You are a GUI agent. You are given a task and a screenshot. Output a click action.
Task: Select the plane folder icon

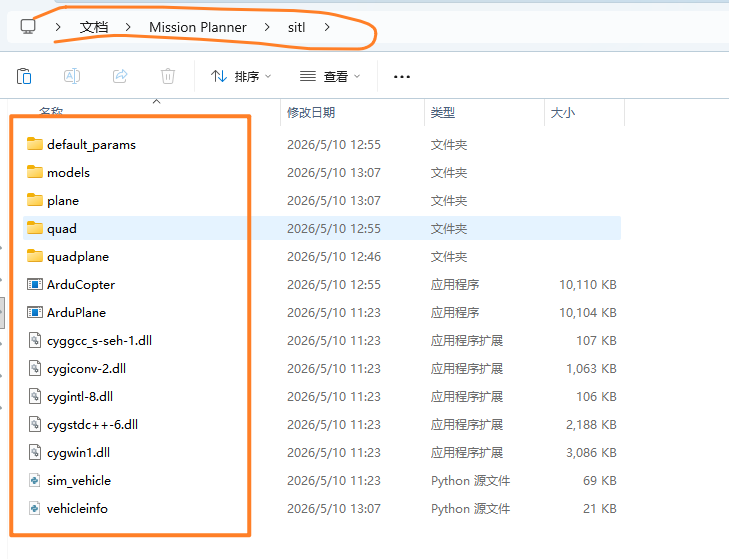click(x=35, y=200)
